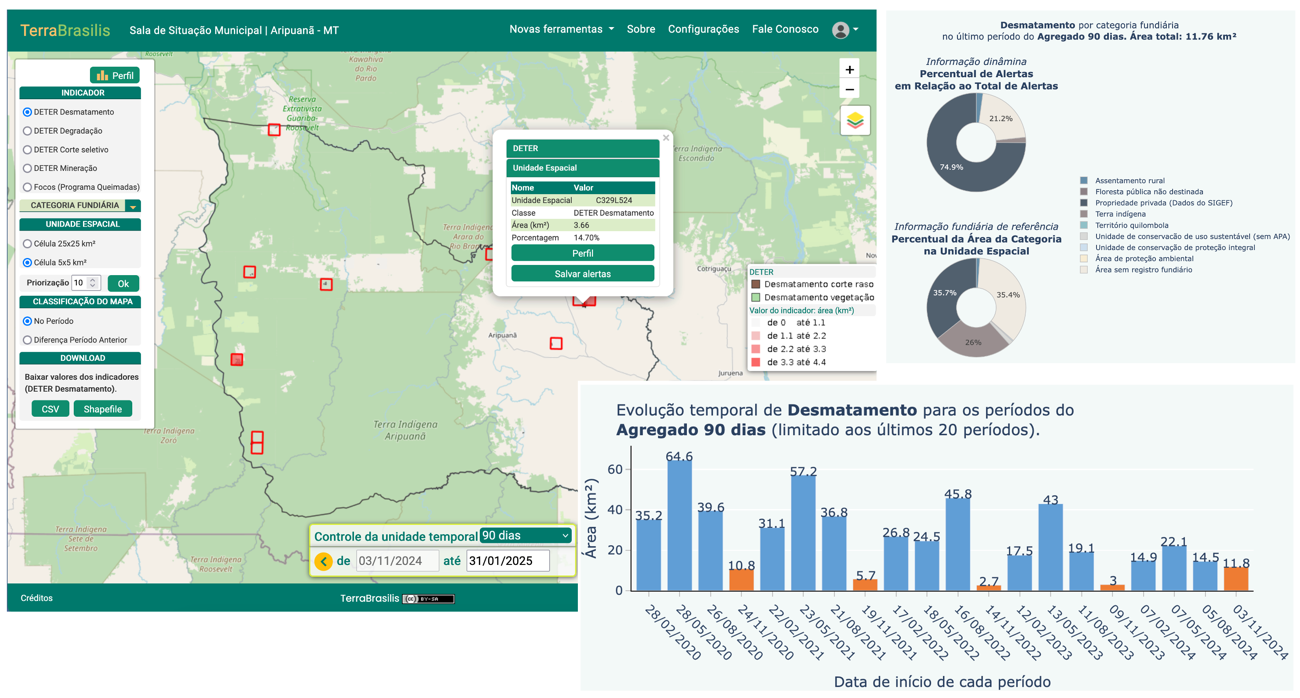Open the 90 dias temporal unit dropdown

(x=526, y=536)
